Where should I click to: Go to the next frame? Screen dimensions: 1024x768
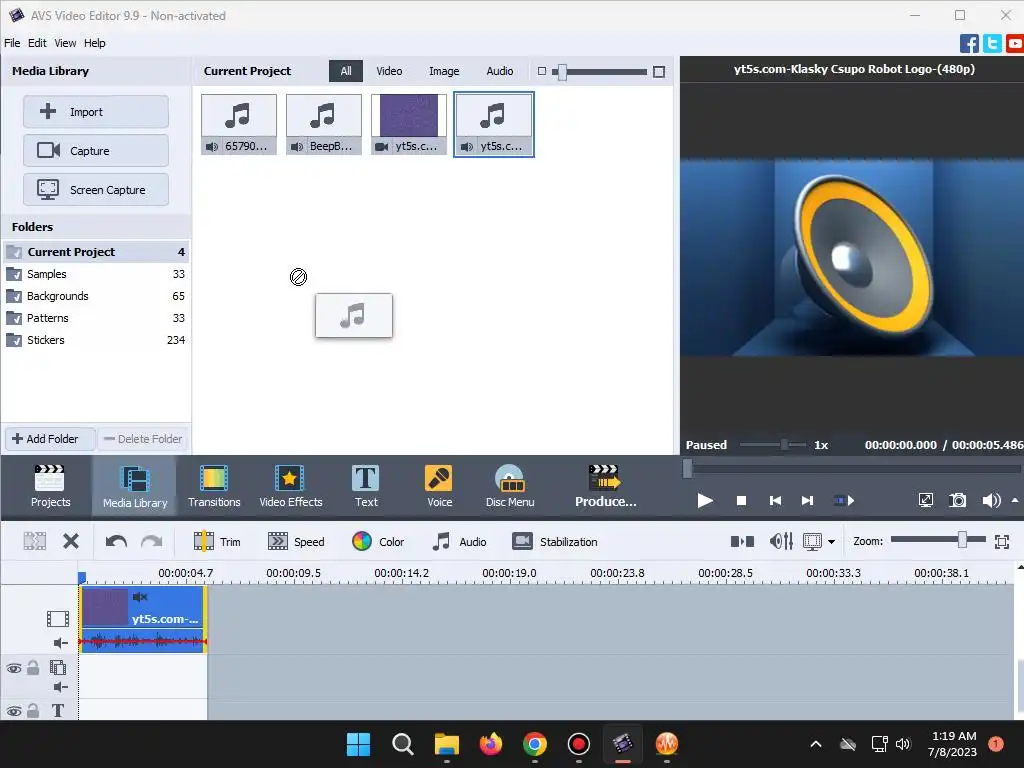pyautogui.click(x=807, y=500)
